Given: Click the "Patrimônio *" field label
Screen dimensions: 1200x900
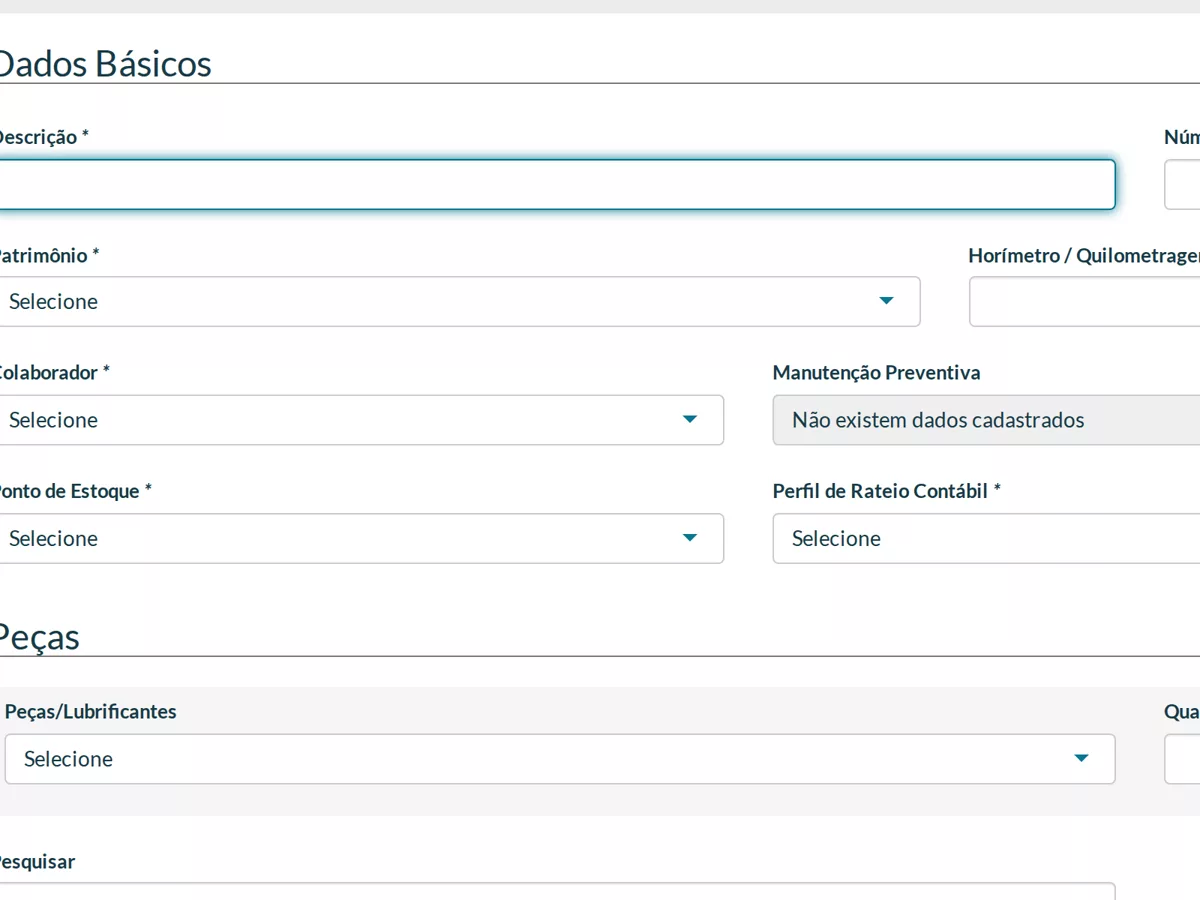Looking at the screenshot, I should click(48, 255).
